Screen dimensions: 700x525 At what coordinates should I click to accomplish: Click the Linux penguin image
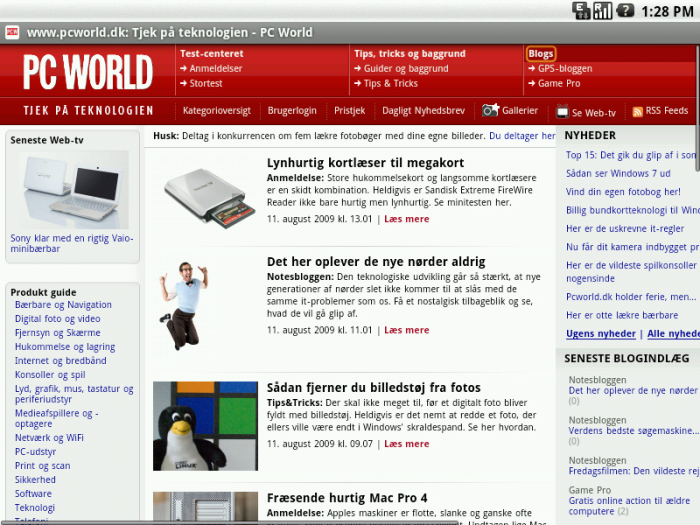click(x=205, y=426)
